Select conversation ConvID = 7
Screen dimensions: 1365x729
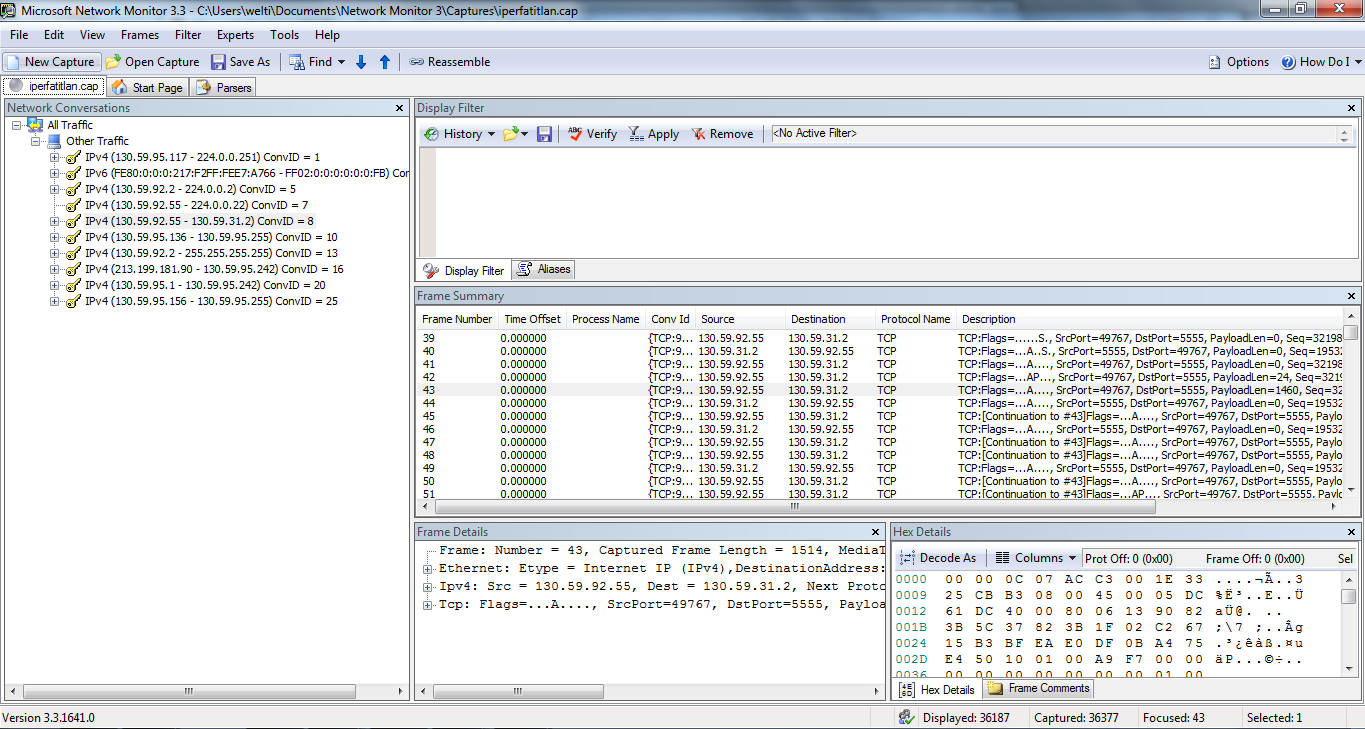coord(196,205)
